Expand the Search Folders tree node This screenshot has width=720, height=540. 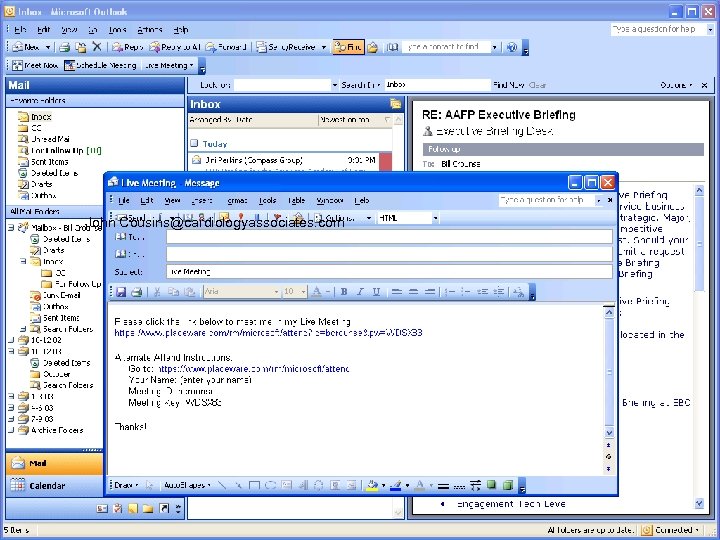23,329
